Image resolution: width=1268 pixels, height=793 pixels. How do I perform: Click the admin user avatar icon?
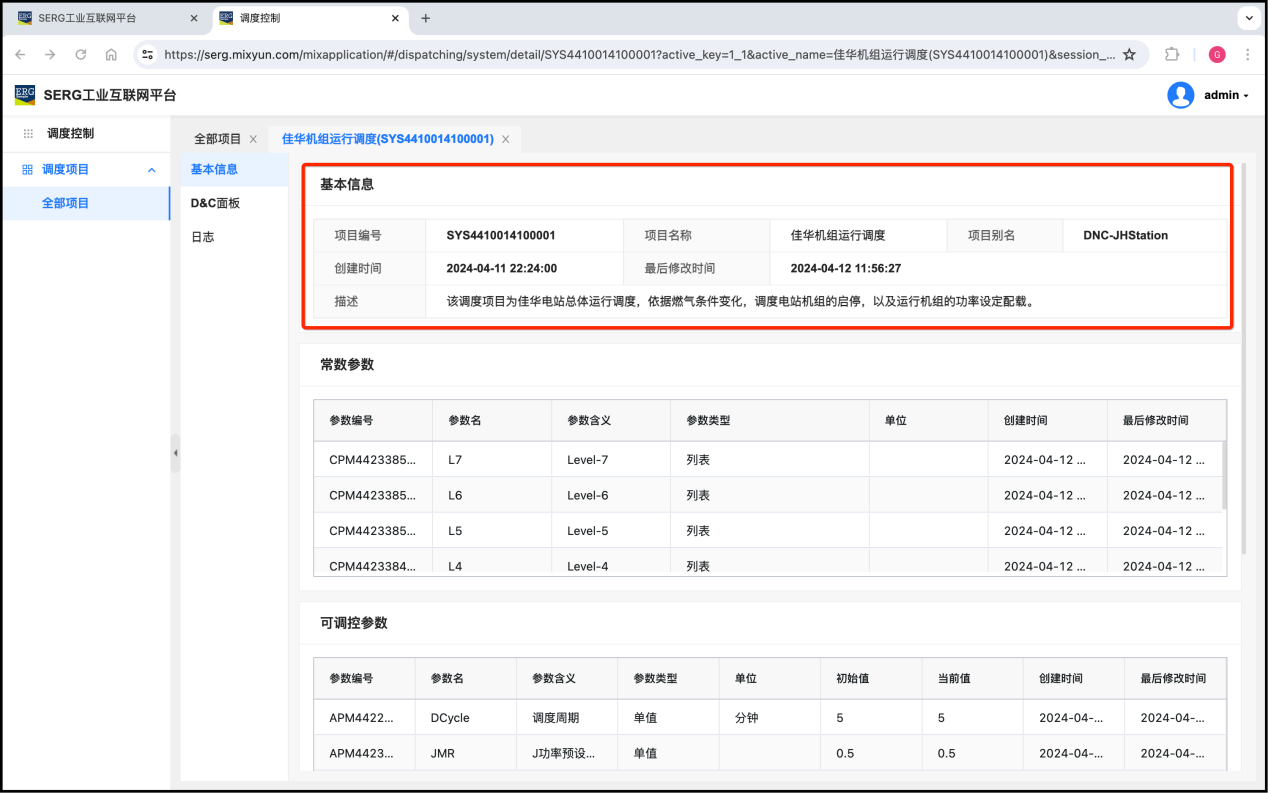[1180, 95]
